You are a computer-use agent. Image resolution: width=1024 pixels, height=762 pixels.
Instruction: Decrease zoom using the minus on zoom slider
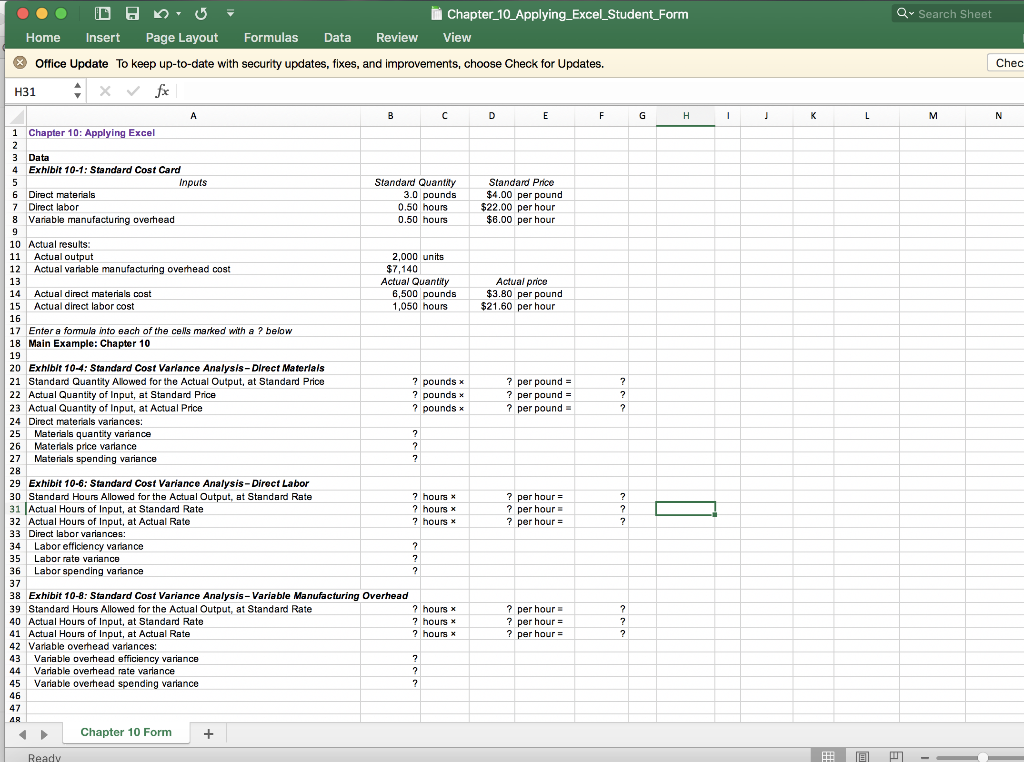coord(925,756)
